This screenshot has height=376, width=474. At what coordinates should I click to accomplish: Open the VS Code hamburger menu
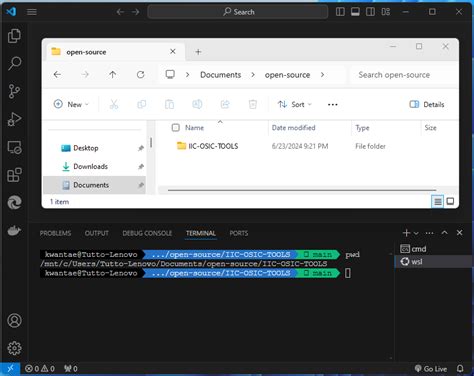pos(32,12)
